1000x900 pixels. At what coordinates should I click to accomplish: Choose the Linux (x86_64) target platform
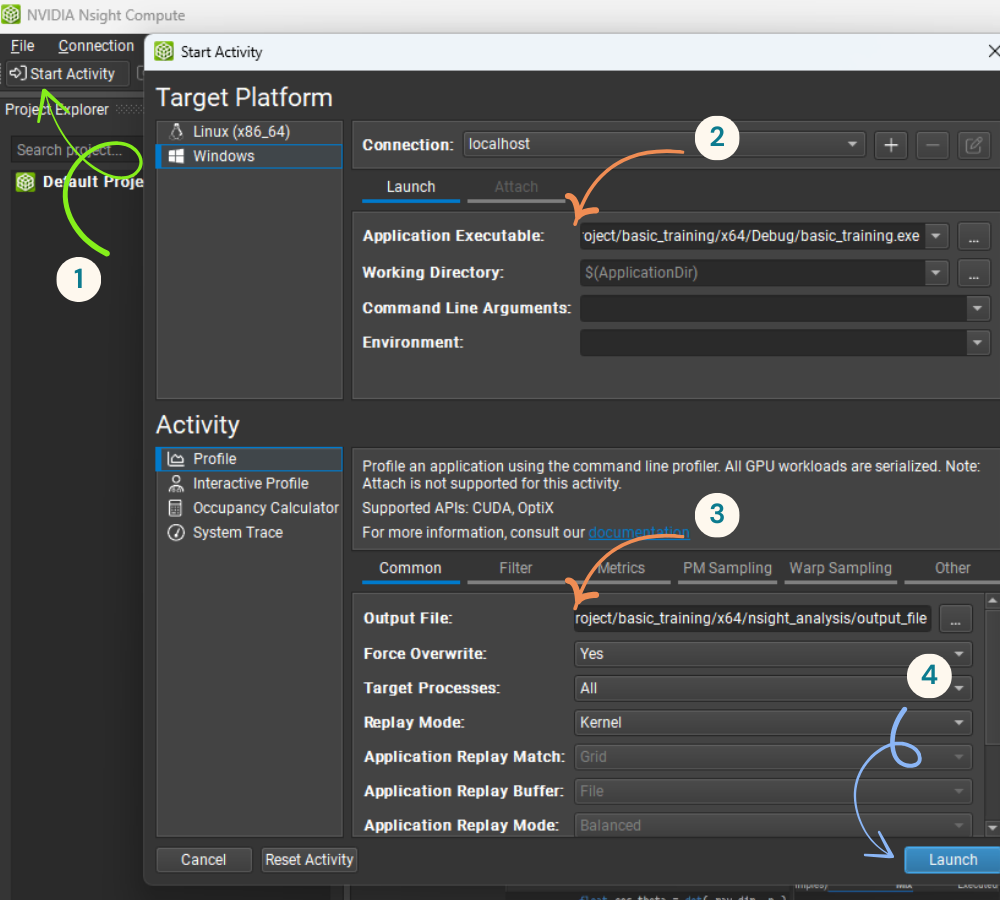click(x=249, y=131)
